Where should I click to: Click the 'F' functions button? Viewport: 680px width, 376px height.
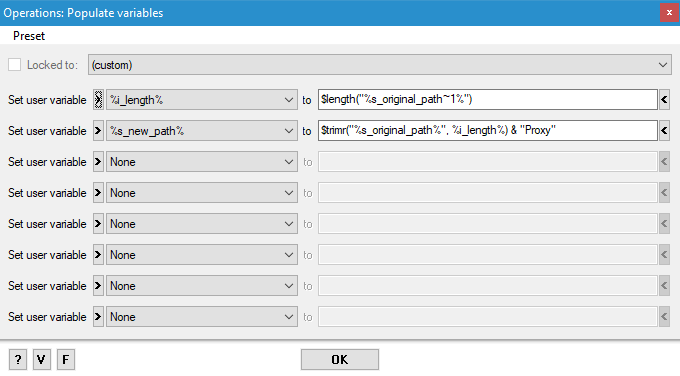pyautogui.click(x=65, y=360)
